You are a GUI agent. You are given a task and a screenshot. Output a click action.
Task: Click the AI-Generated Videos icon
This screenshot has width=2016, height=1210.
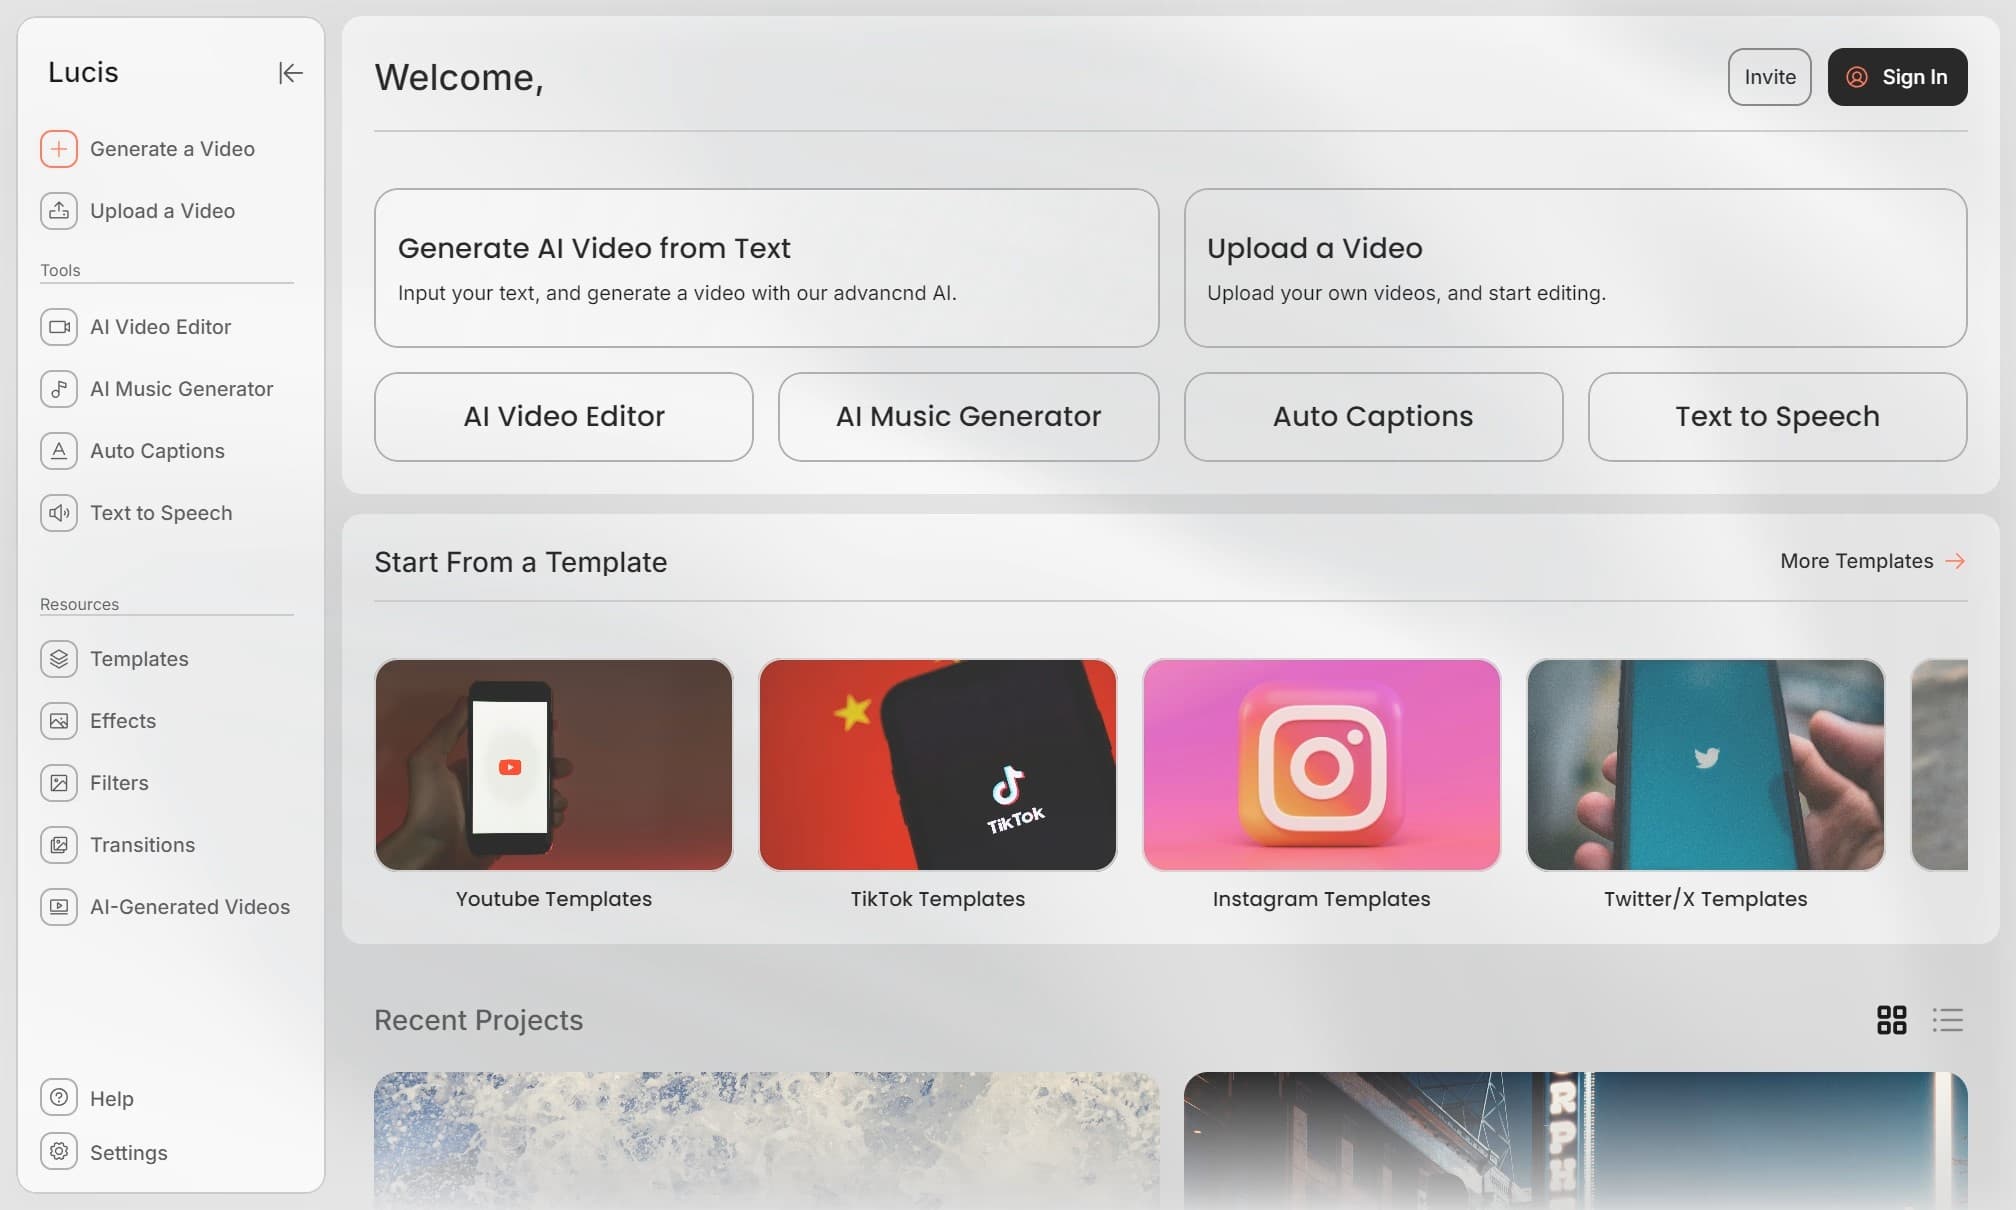coord(59,906)
